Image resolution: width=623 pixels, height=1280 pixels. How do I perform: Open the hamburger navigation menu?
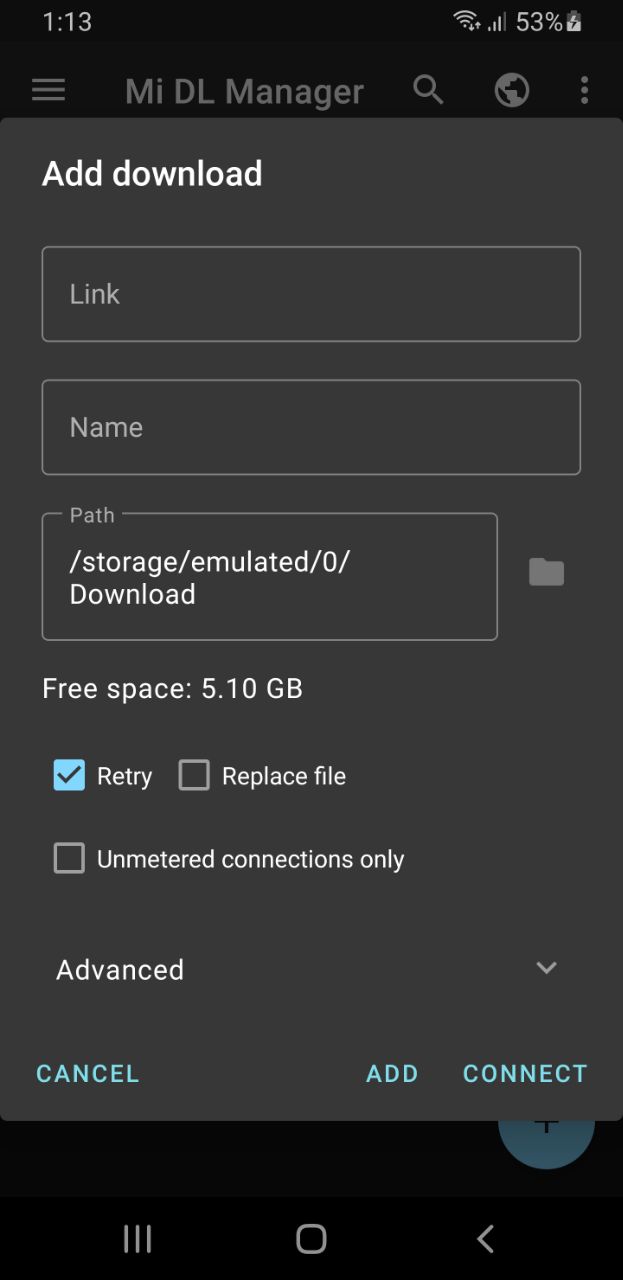(48, 90)
